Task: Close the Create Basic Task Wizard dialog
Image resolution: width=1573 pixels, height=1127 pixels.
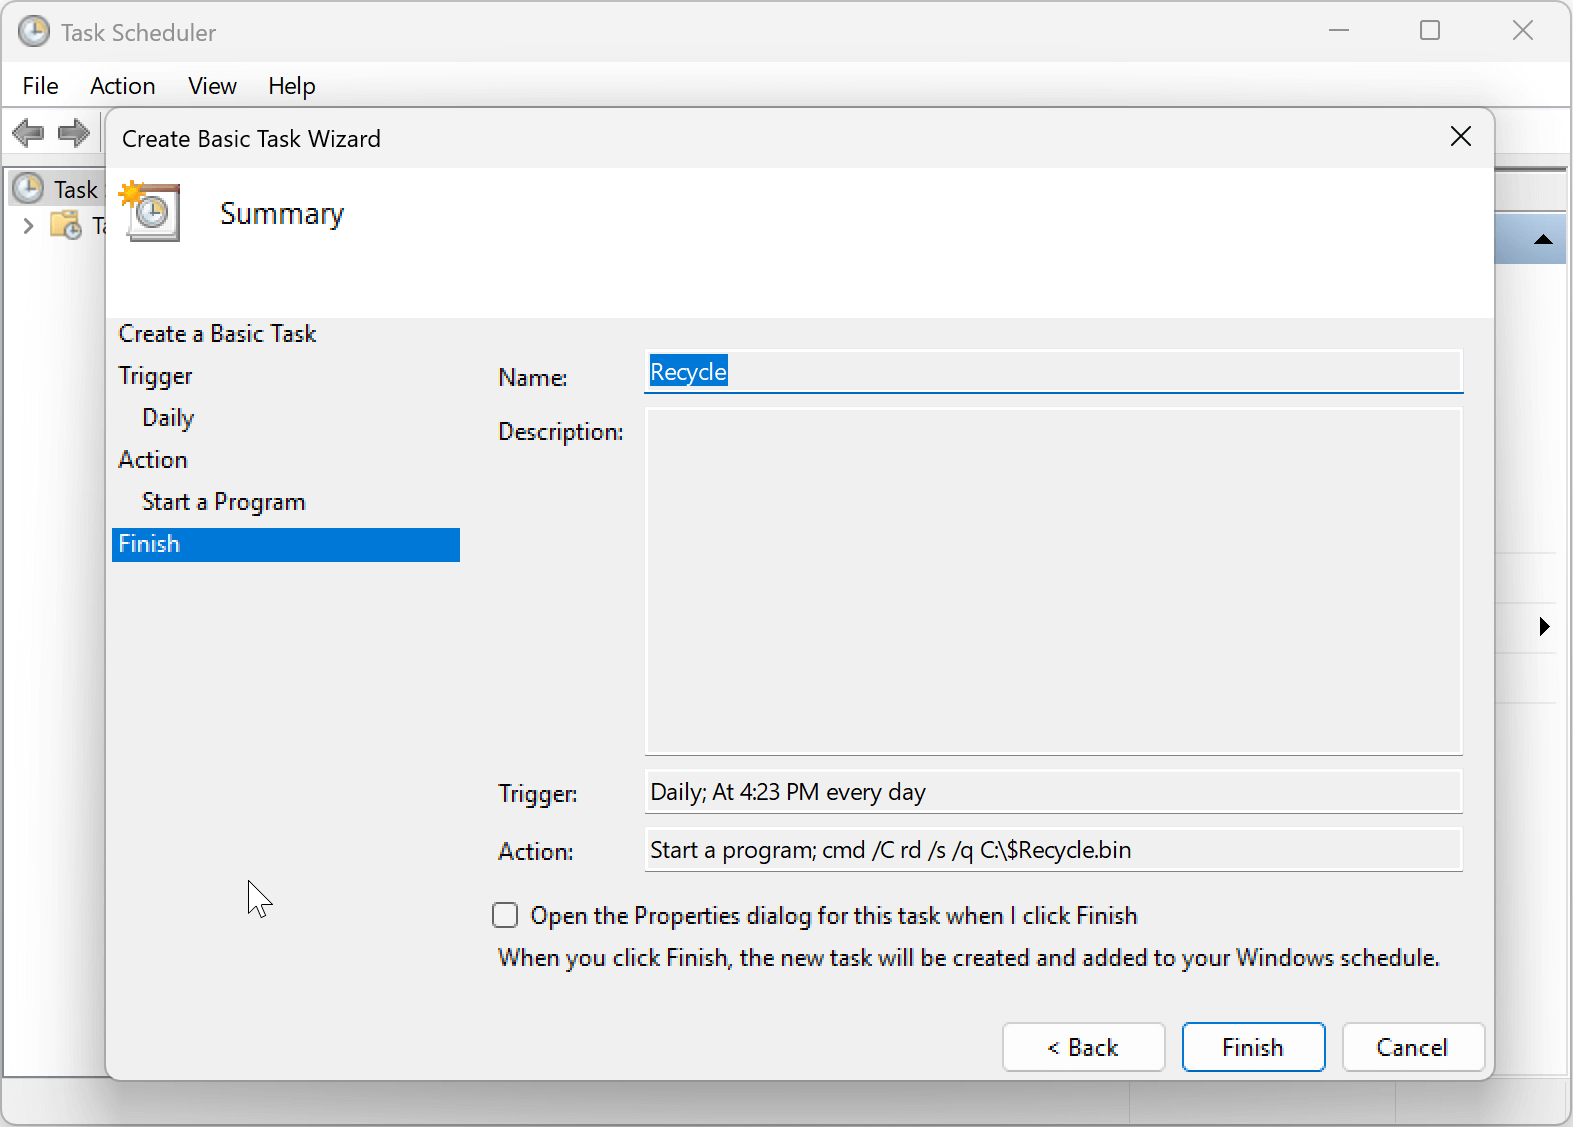Action: pyautogui.click(x=1461, y=137)
